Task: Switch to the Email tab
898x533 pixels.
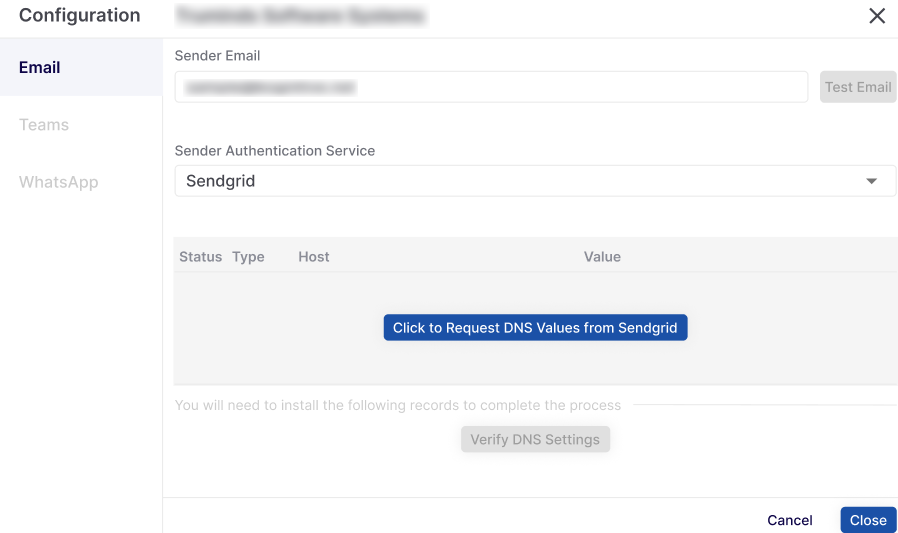Action: (40, 68)
